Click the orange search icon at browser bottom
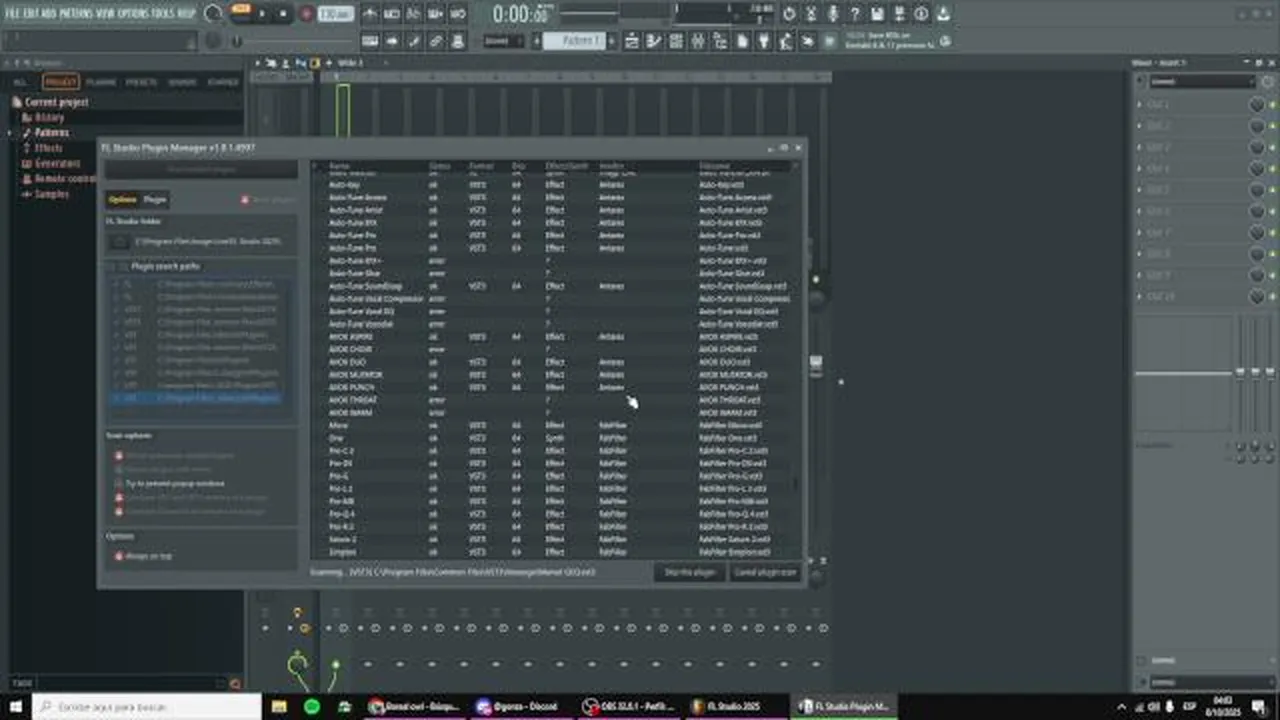 coord(235,684)
